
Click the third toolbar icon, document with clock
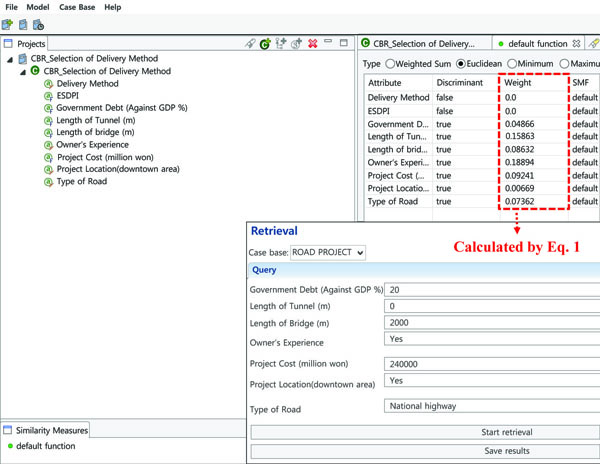tap(38, 25)
